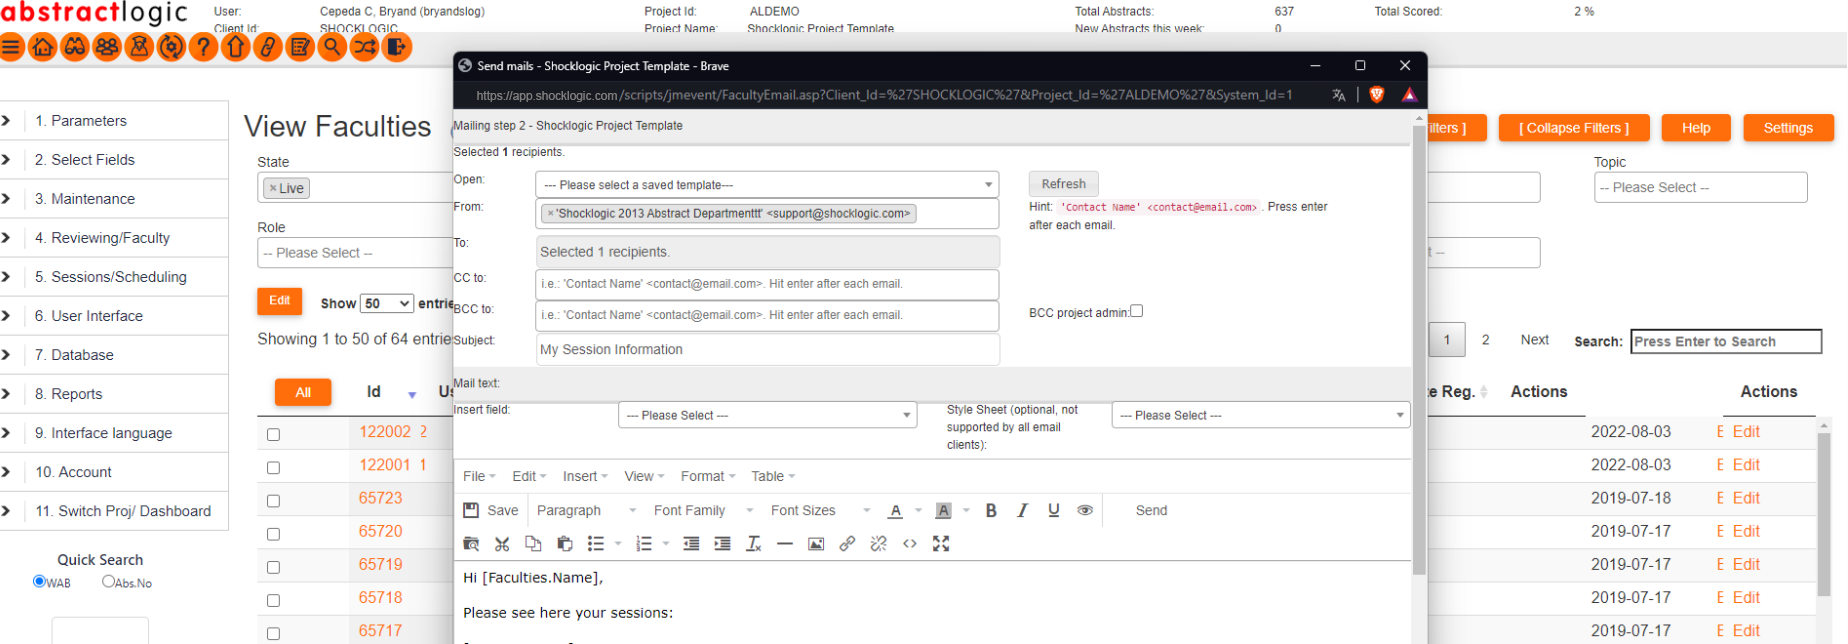The image size is (1848, 644).
Task: Open the Font Family dropdown
Action: (704, 510)
